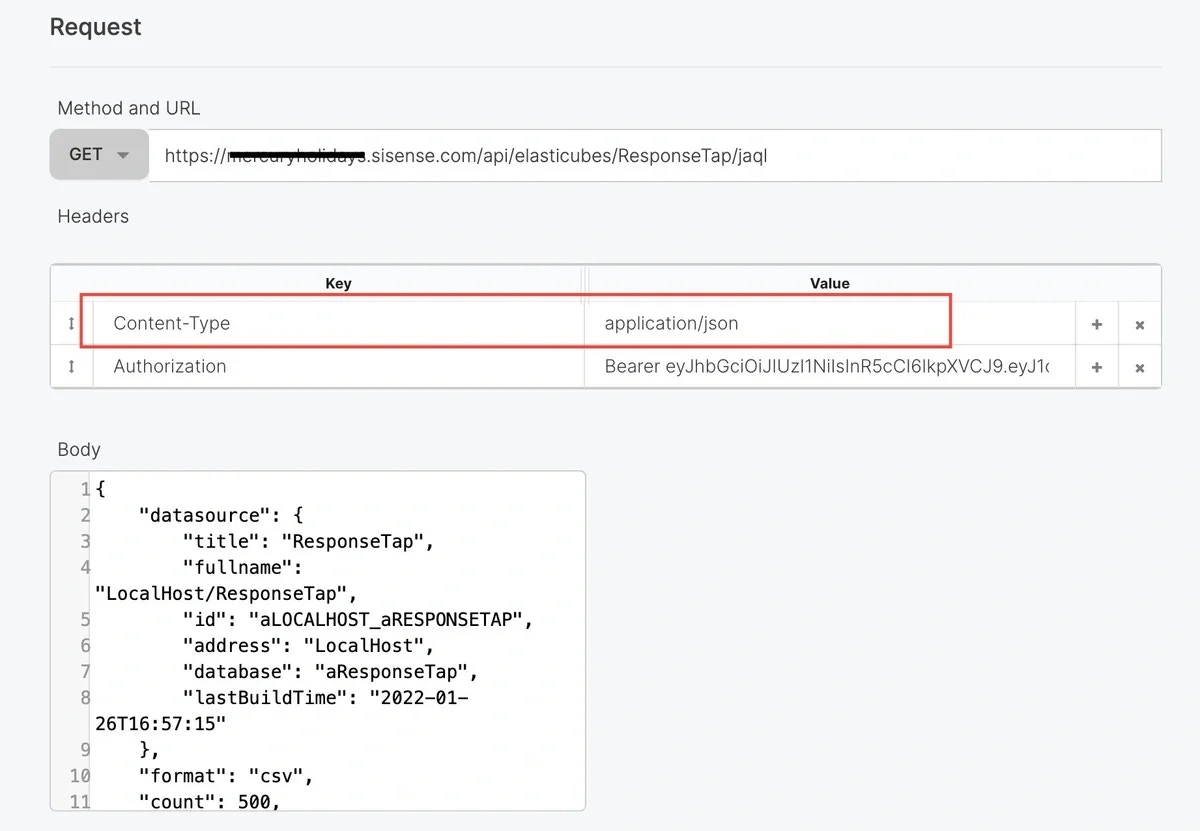Screen dimensions: 1200x831
Task: Click the Value column header
Action: click(829, 284)
